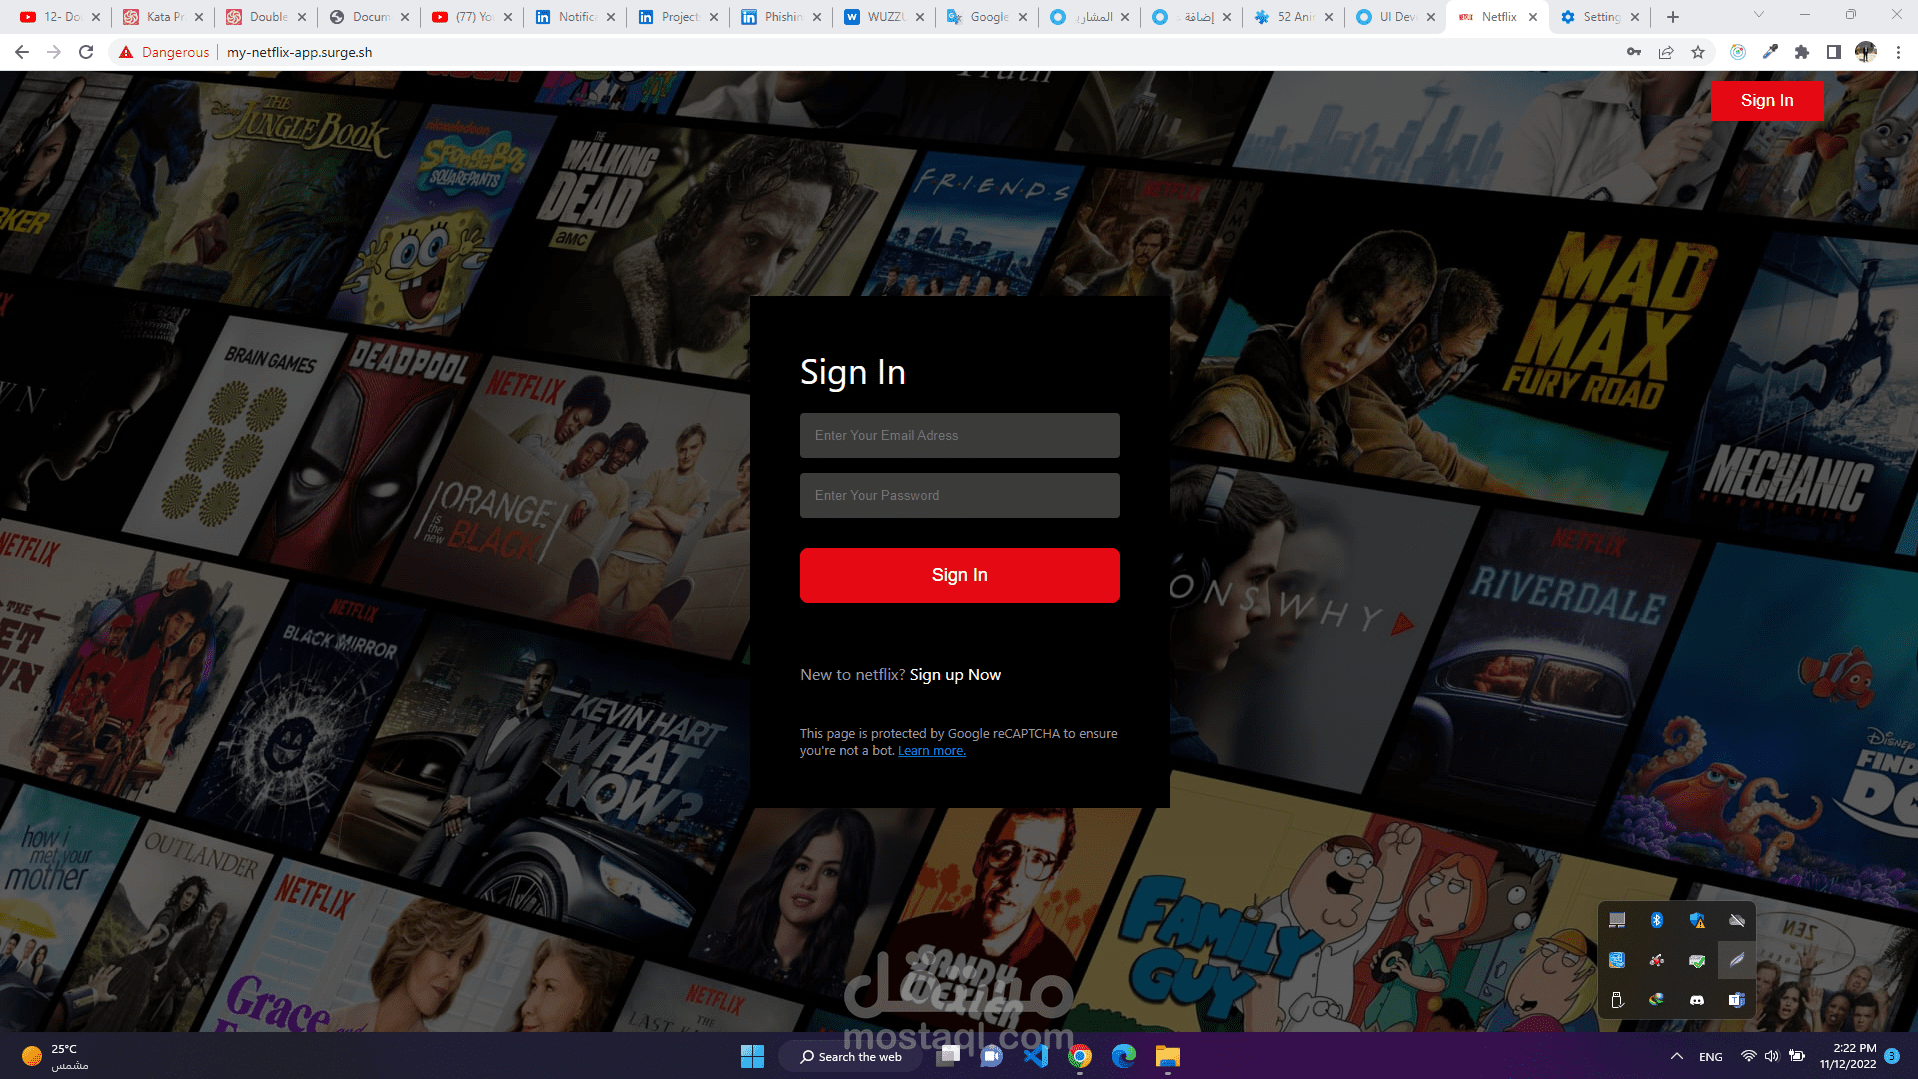Screen dimensions: 1918x1079
Task: Open Wi-Fi network settings in the tray
Action: point(1749,1056)
